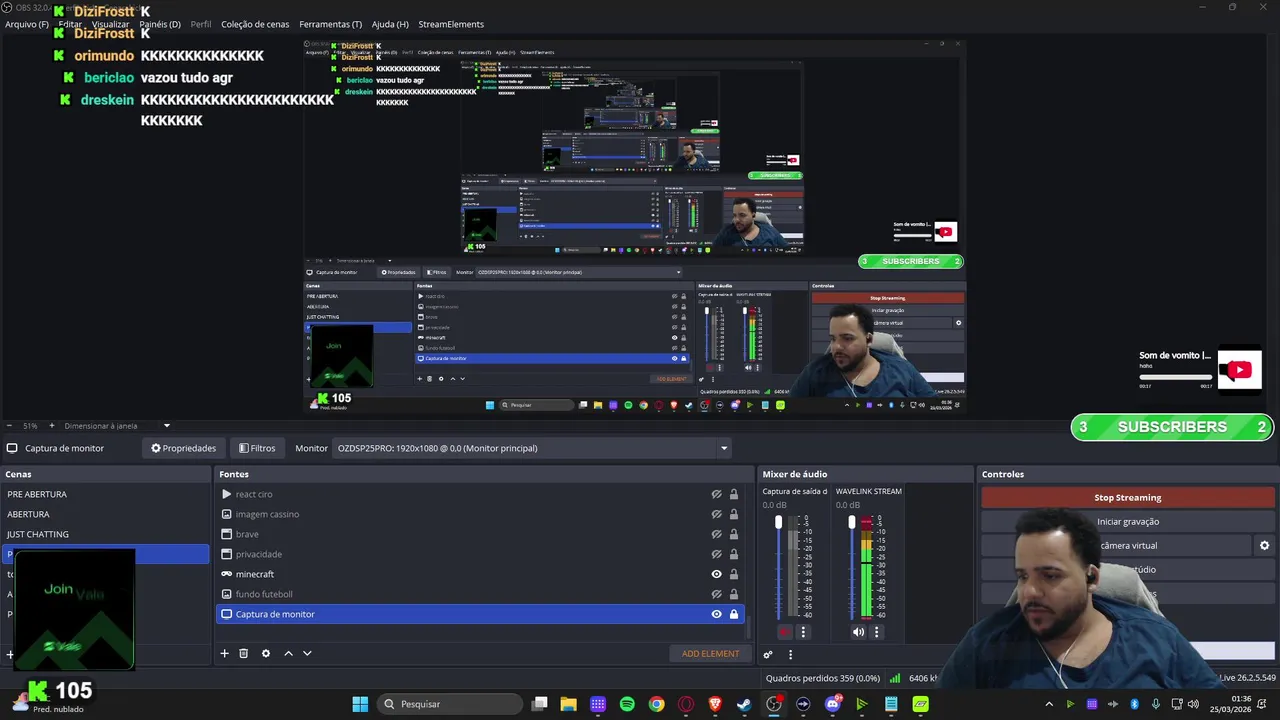Viewport: 1280px width, 720px height.
Task: Open the Painéis menu
Action: pos(160,24)
